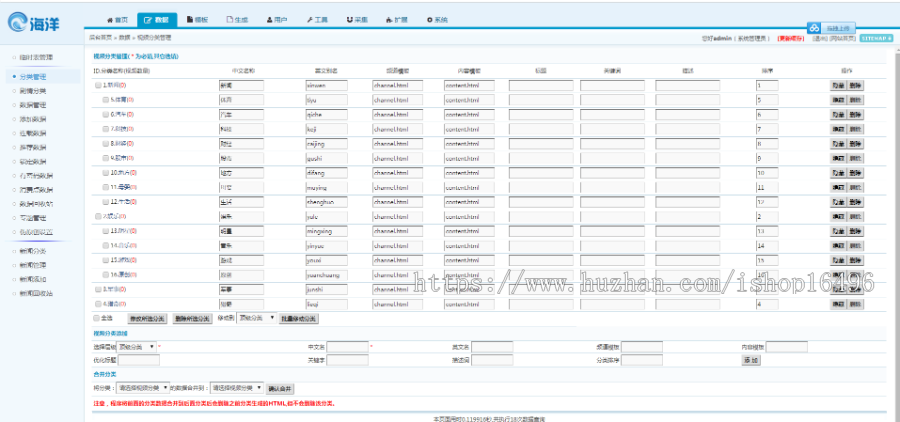Click the 删除 button in the lieqi row
900x422 pixels.
click(855, 304)
